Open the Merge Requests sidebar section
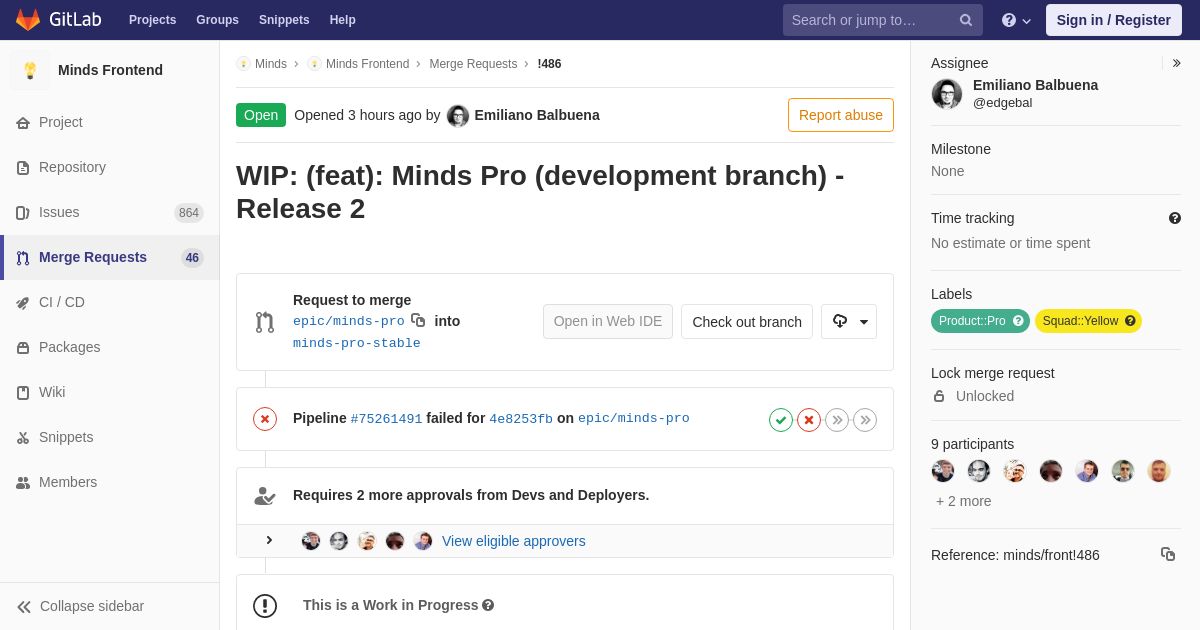The image size is (1200, 630). [x=110, y=257]
